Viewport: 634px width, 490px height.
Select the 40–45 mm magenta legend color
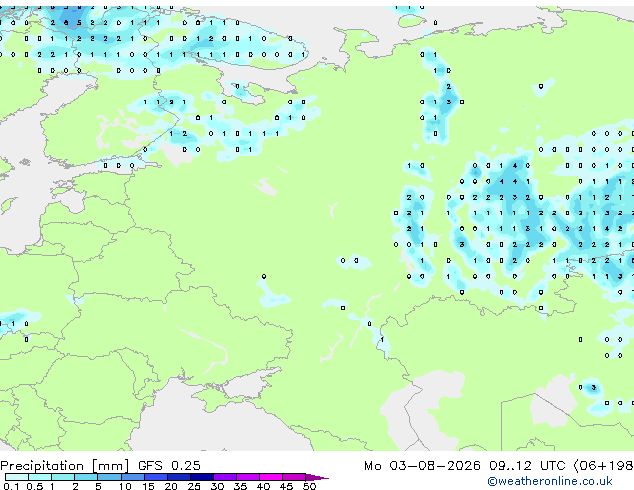tap(271, 477)
